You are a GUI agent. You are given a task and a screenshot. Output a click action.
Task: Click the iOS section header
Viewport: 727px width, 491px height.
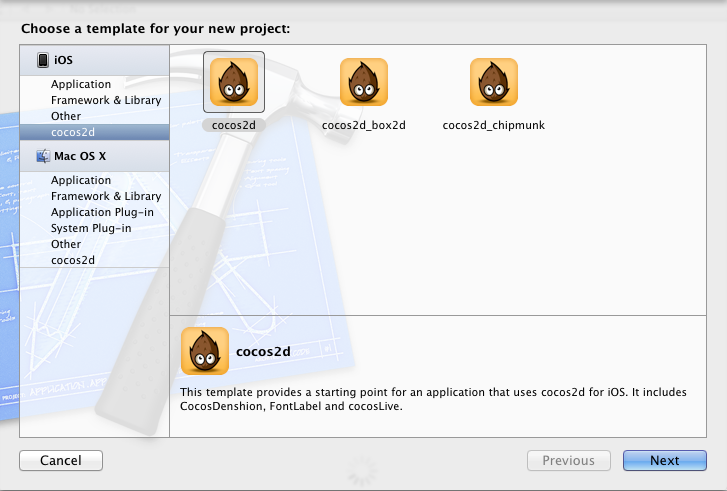(95, 60)
